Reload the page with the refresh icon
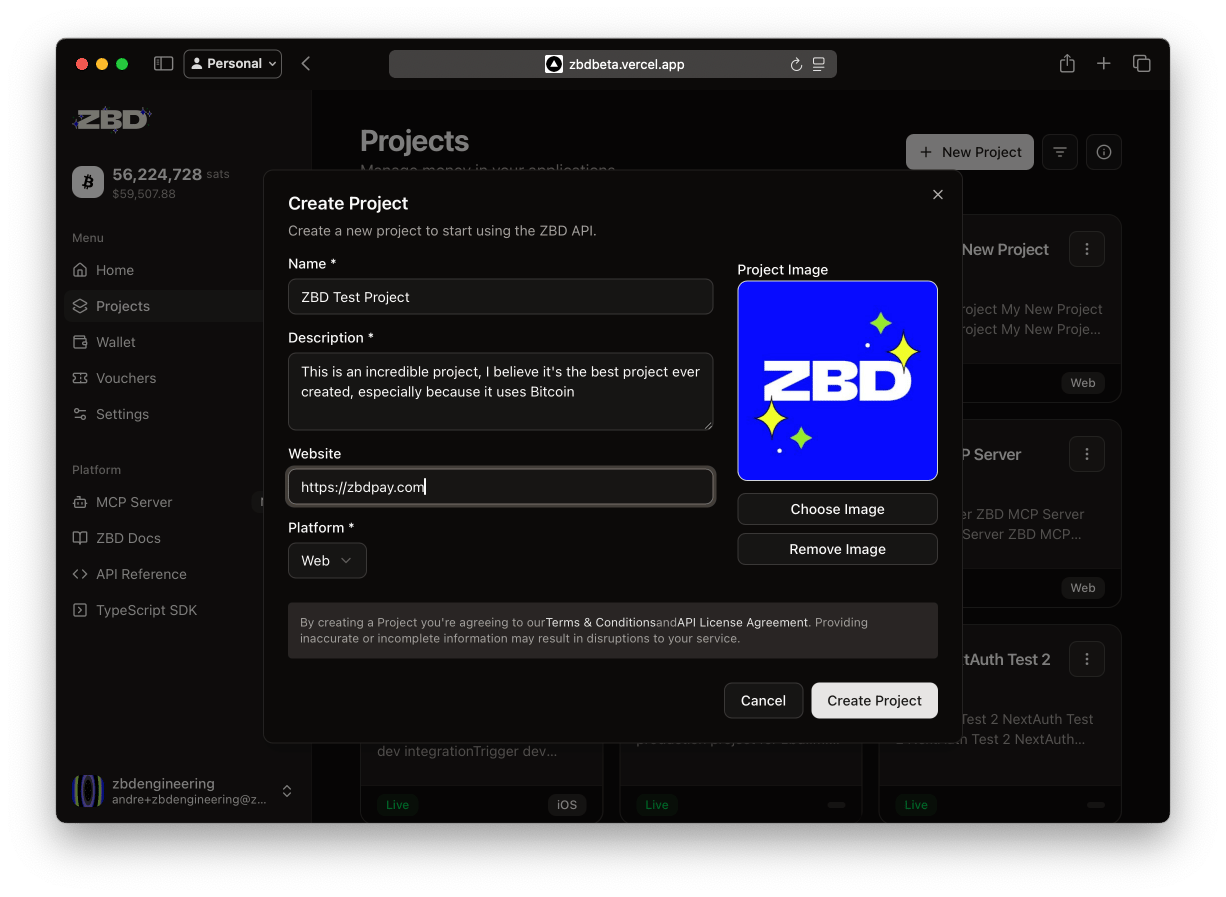The image size is (1226, 897). pos(796,64)
